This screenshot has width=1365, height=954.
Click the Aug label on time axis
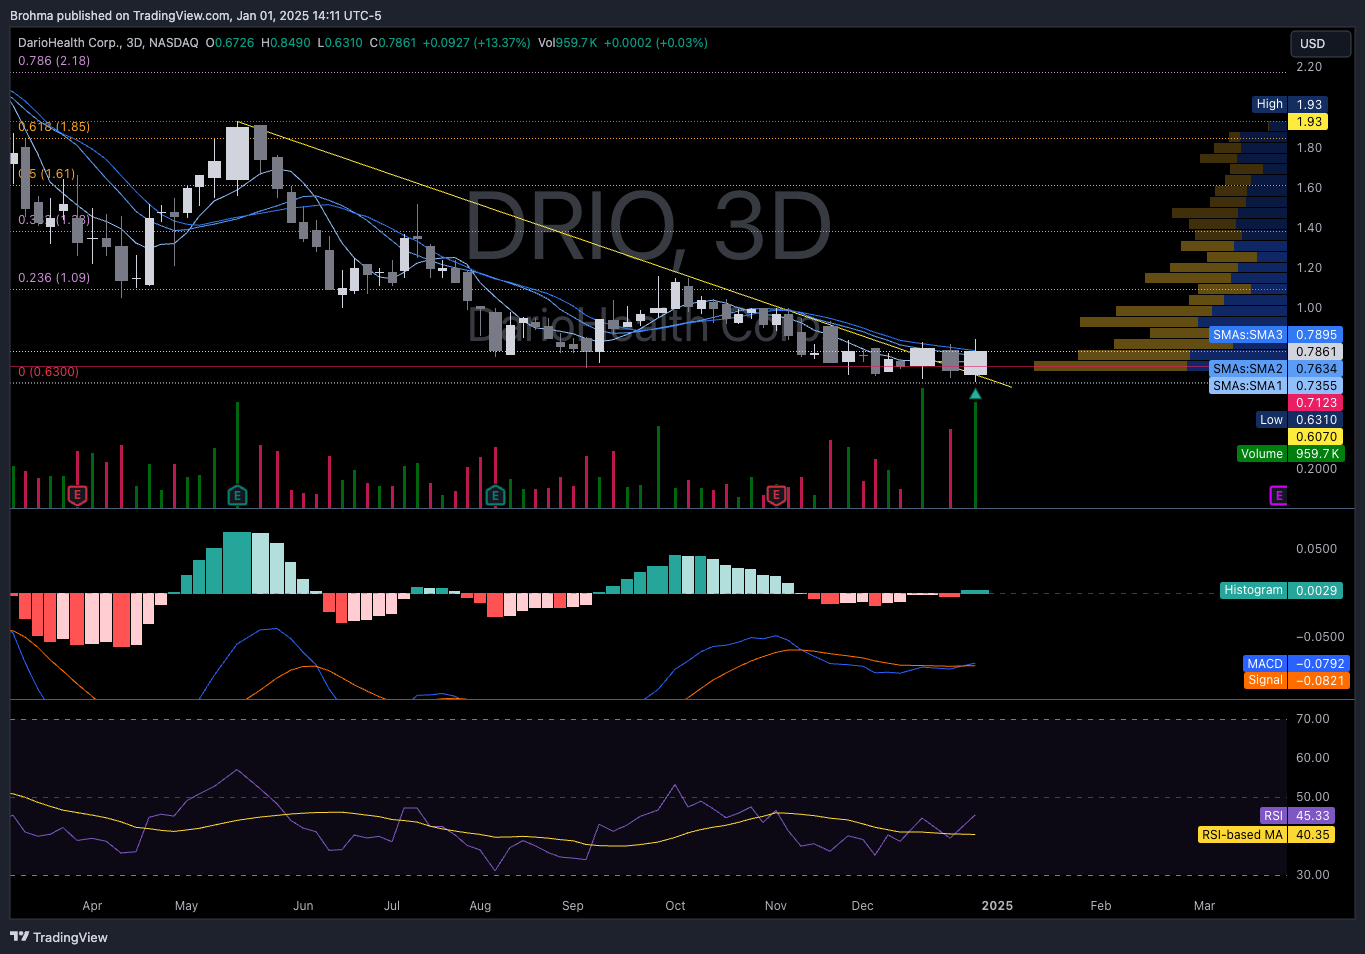pos(480,906)
